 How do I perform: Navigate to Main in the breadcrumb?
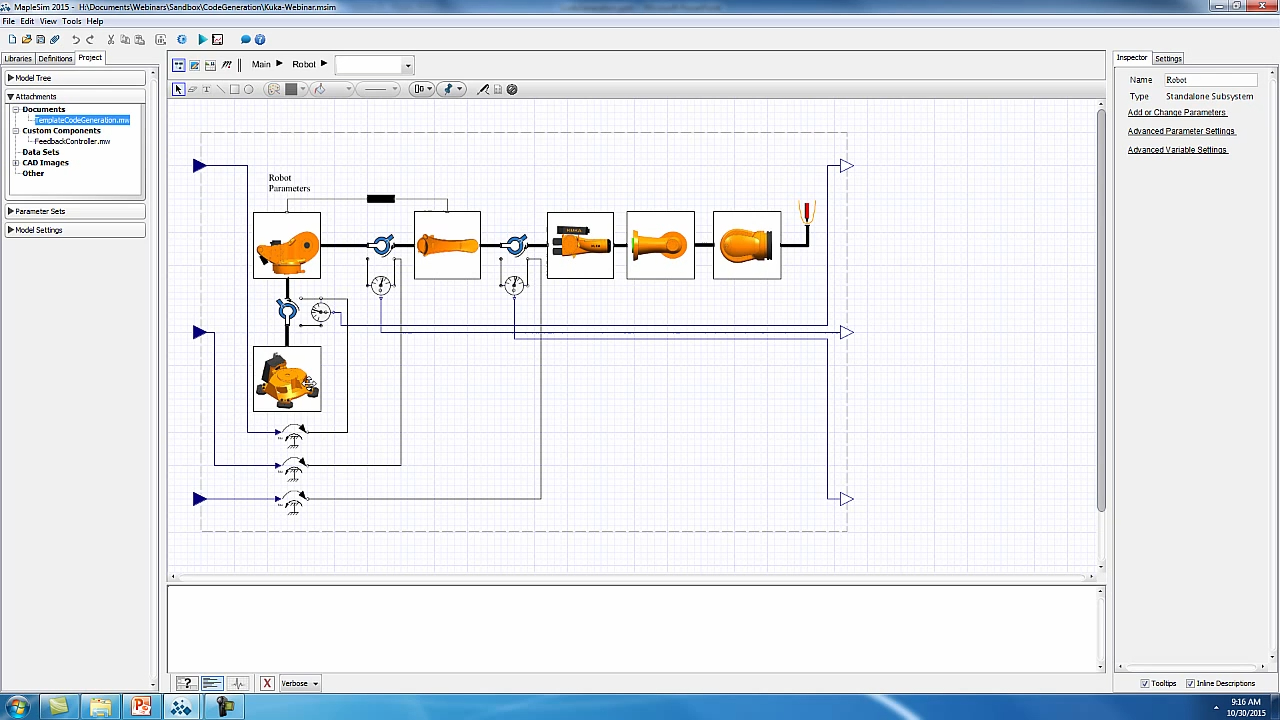(x=261, y=64)
